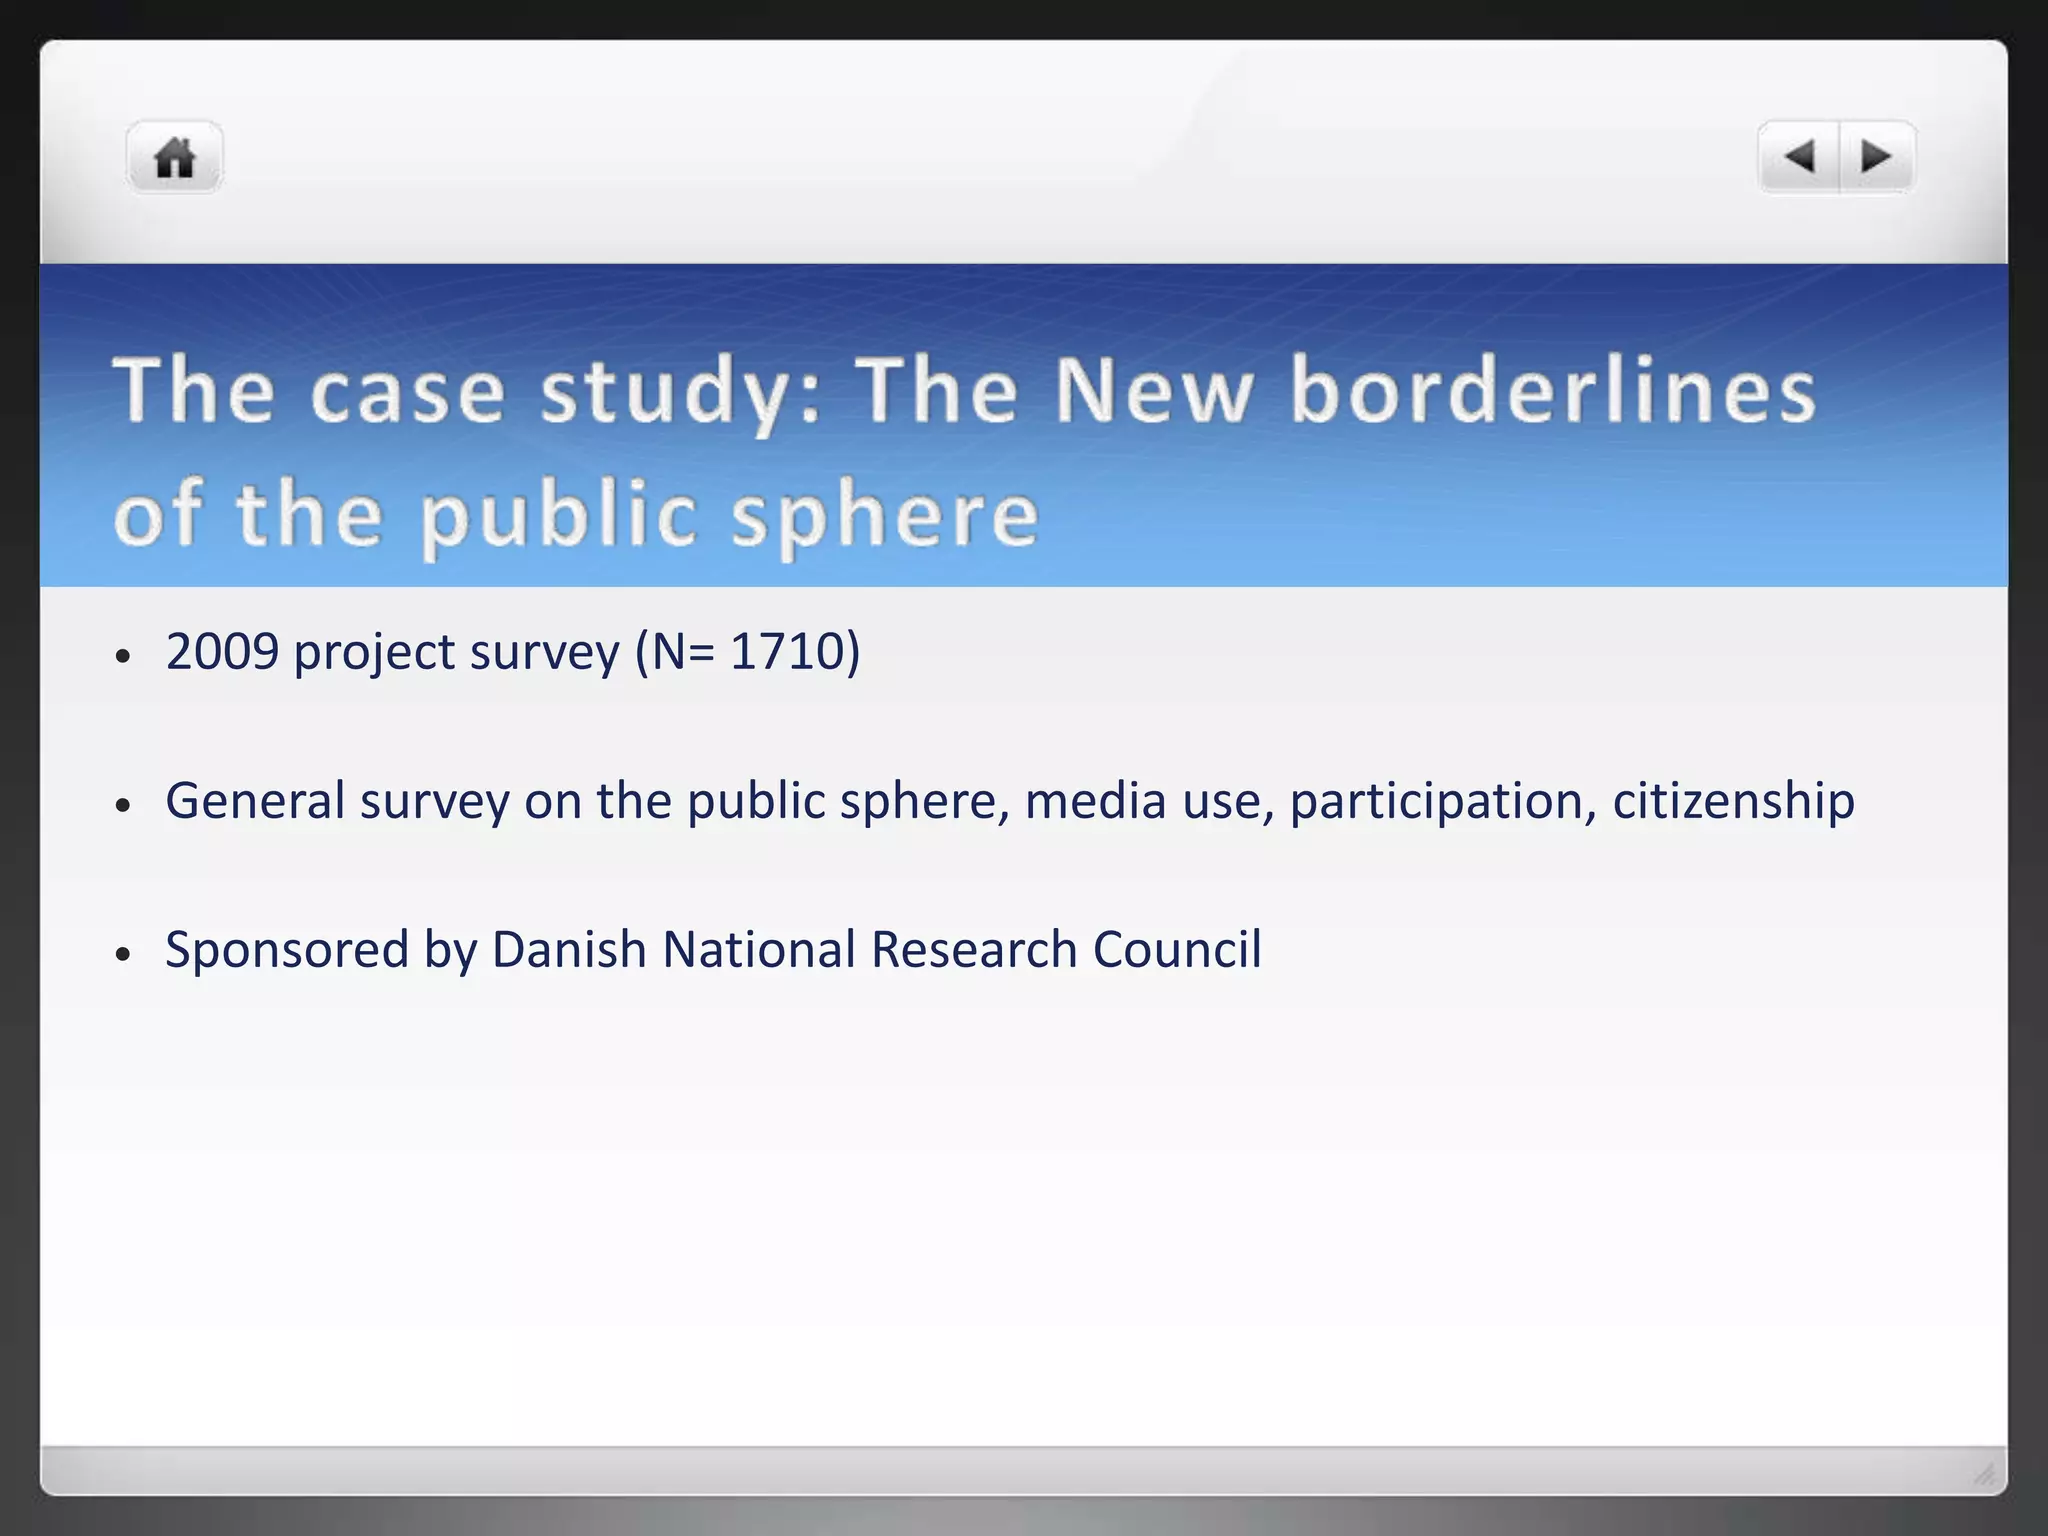
Task: Go to previous slide with left arrow
Action: (1799, 157)
